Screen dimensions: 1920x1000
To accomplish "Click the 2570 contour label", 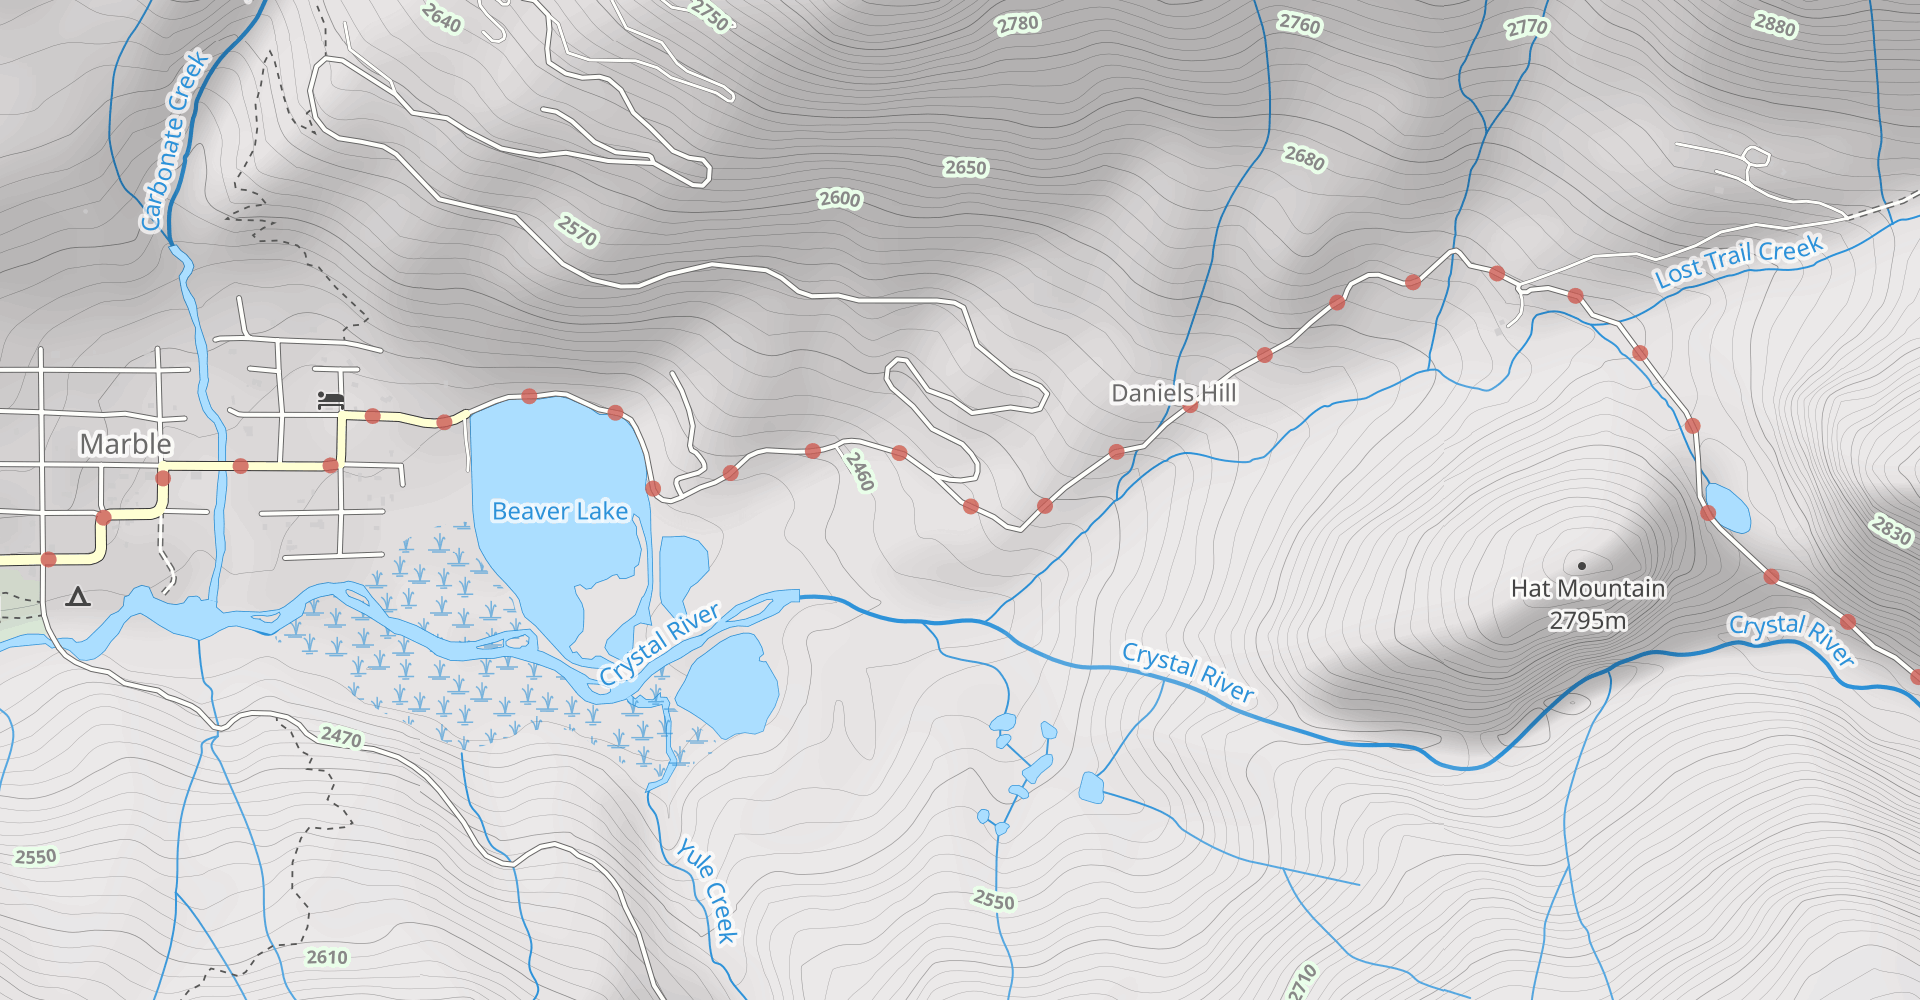I will coord(578,231).
